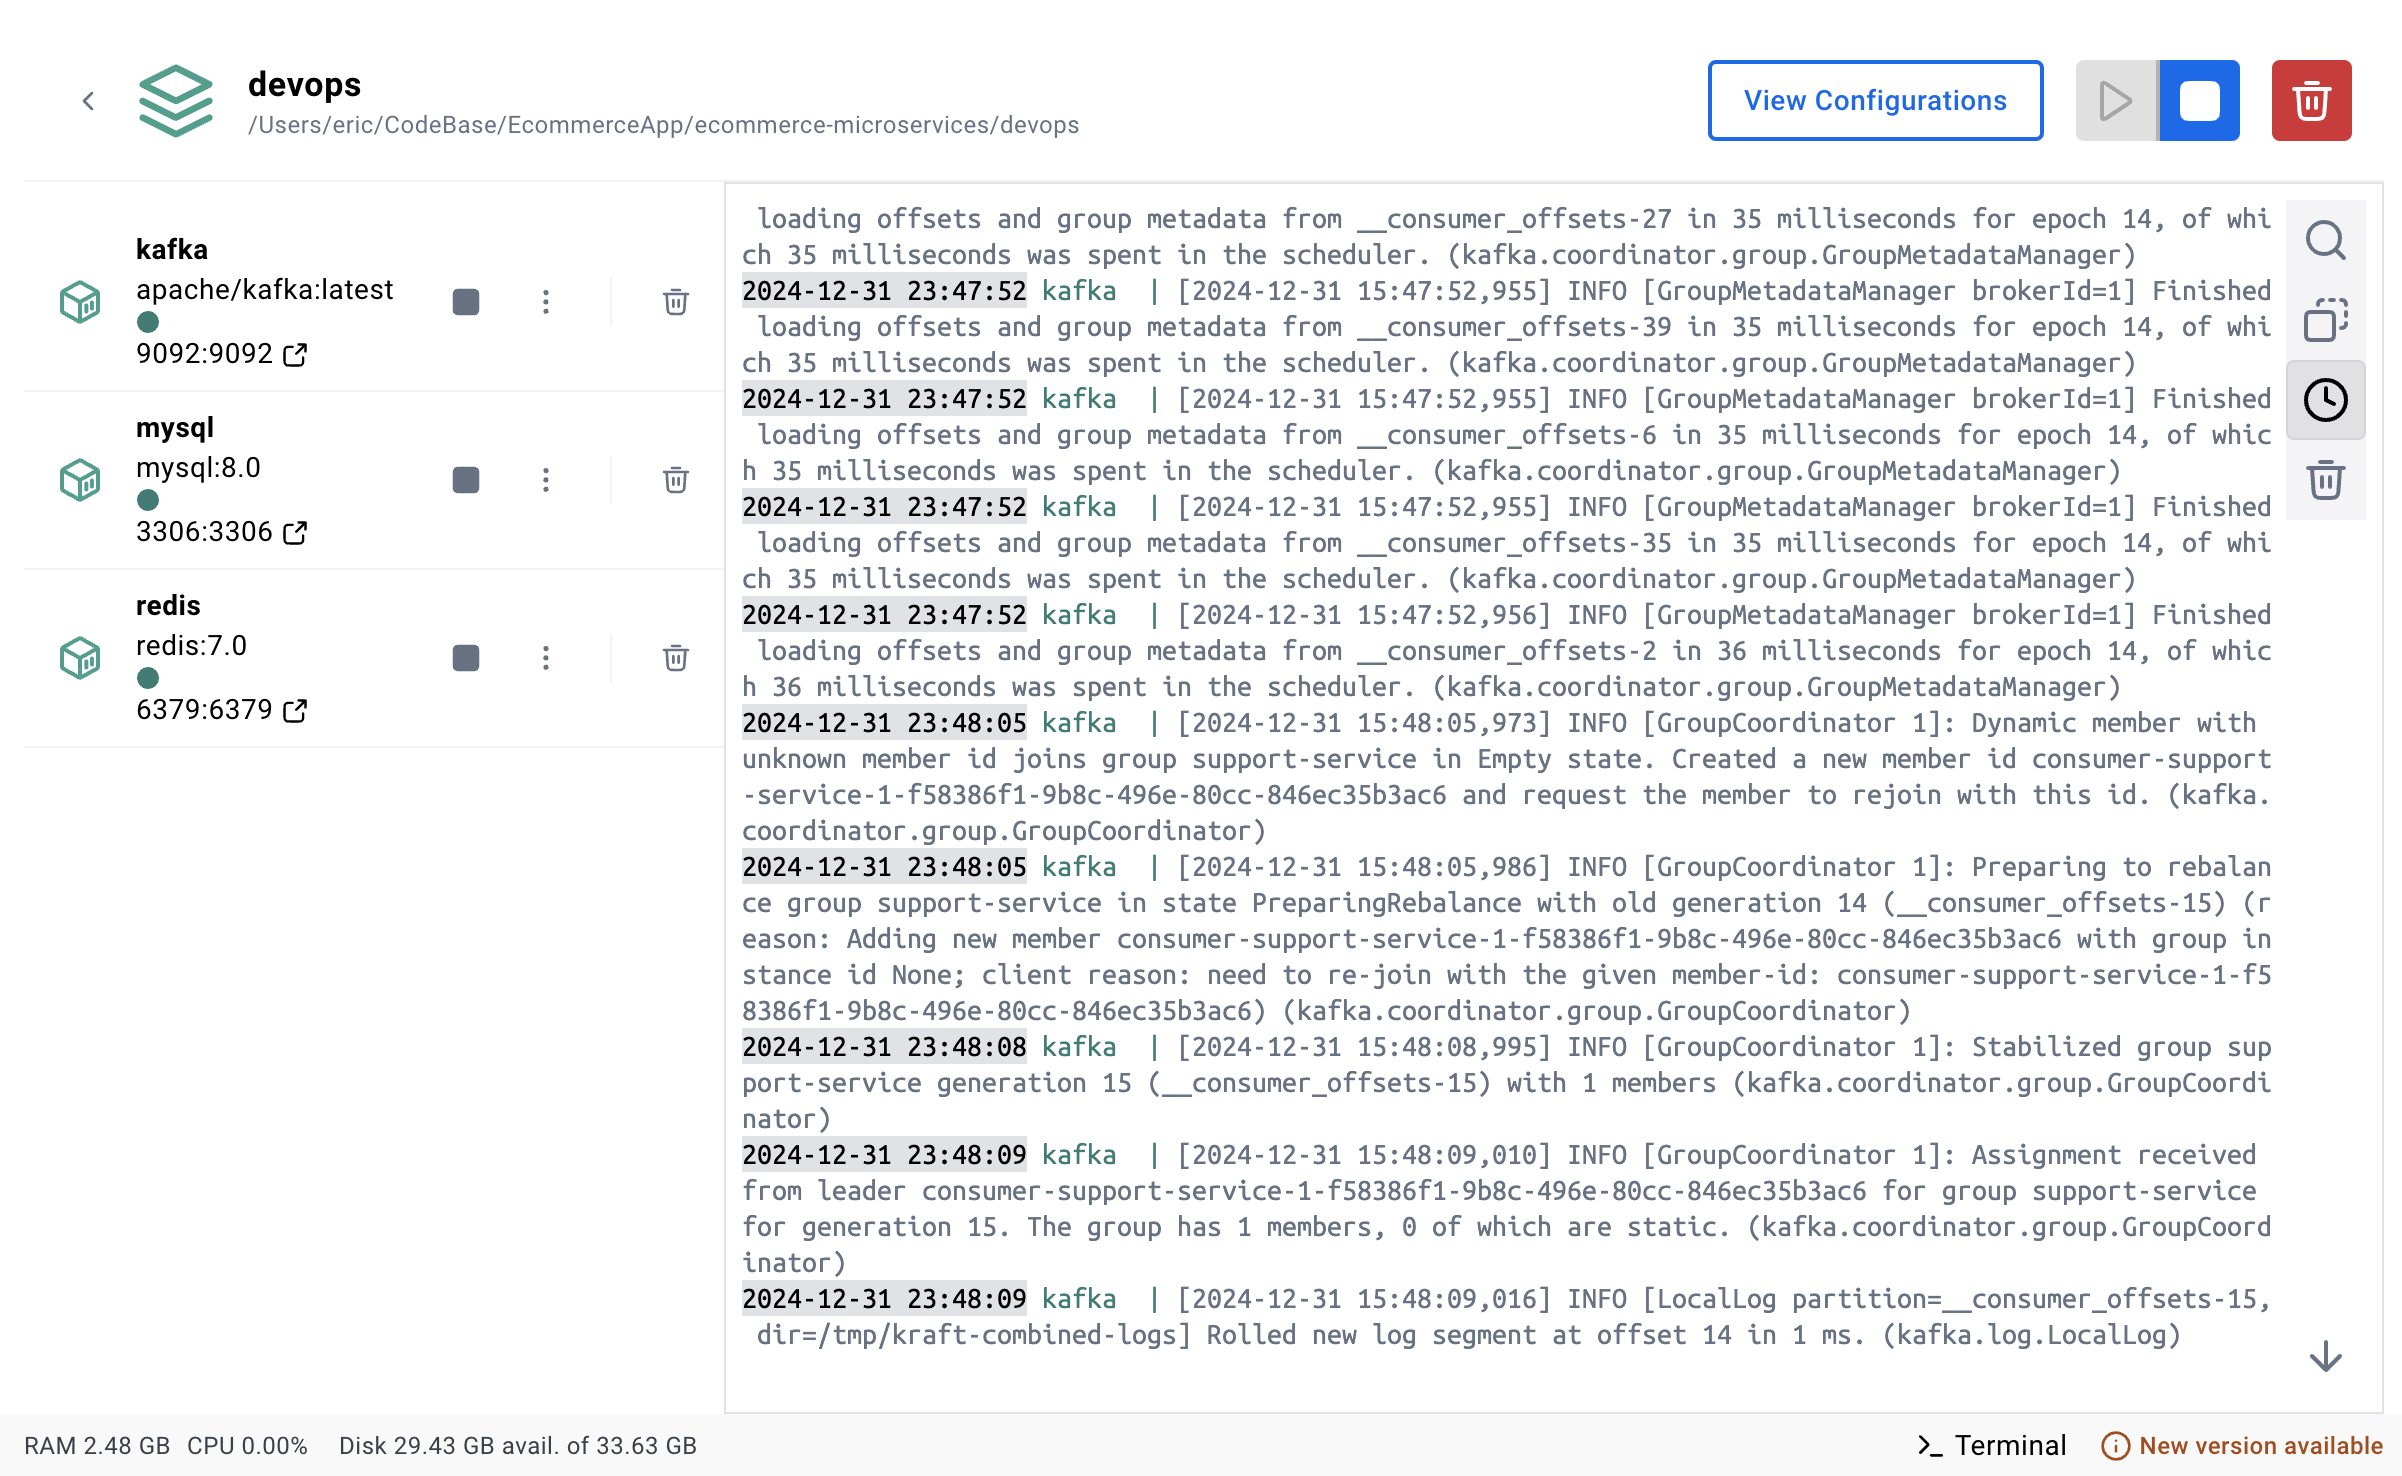Expand Redis container options menu
Image resolution: width=2402 pixels, height=1476 pixels.
546,656
